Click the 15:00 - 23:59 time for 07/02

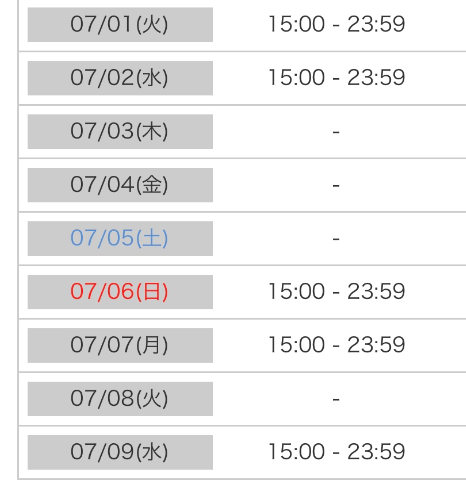(x=337, y=77)
